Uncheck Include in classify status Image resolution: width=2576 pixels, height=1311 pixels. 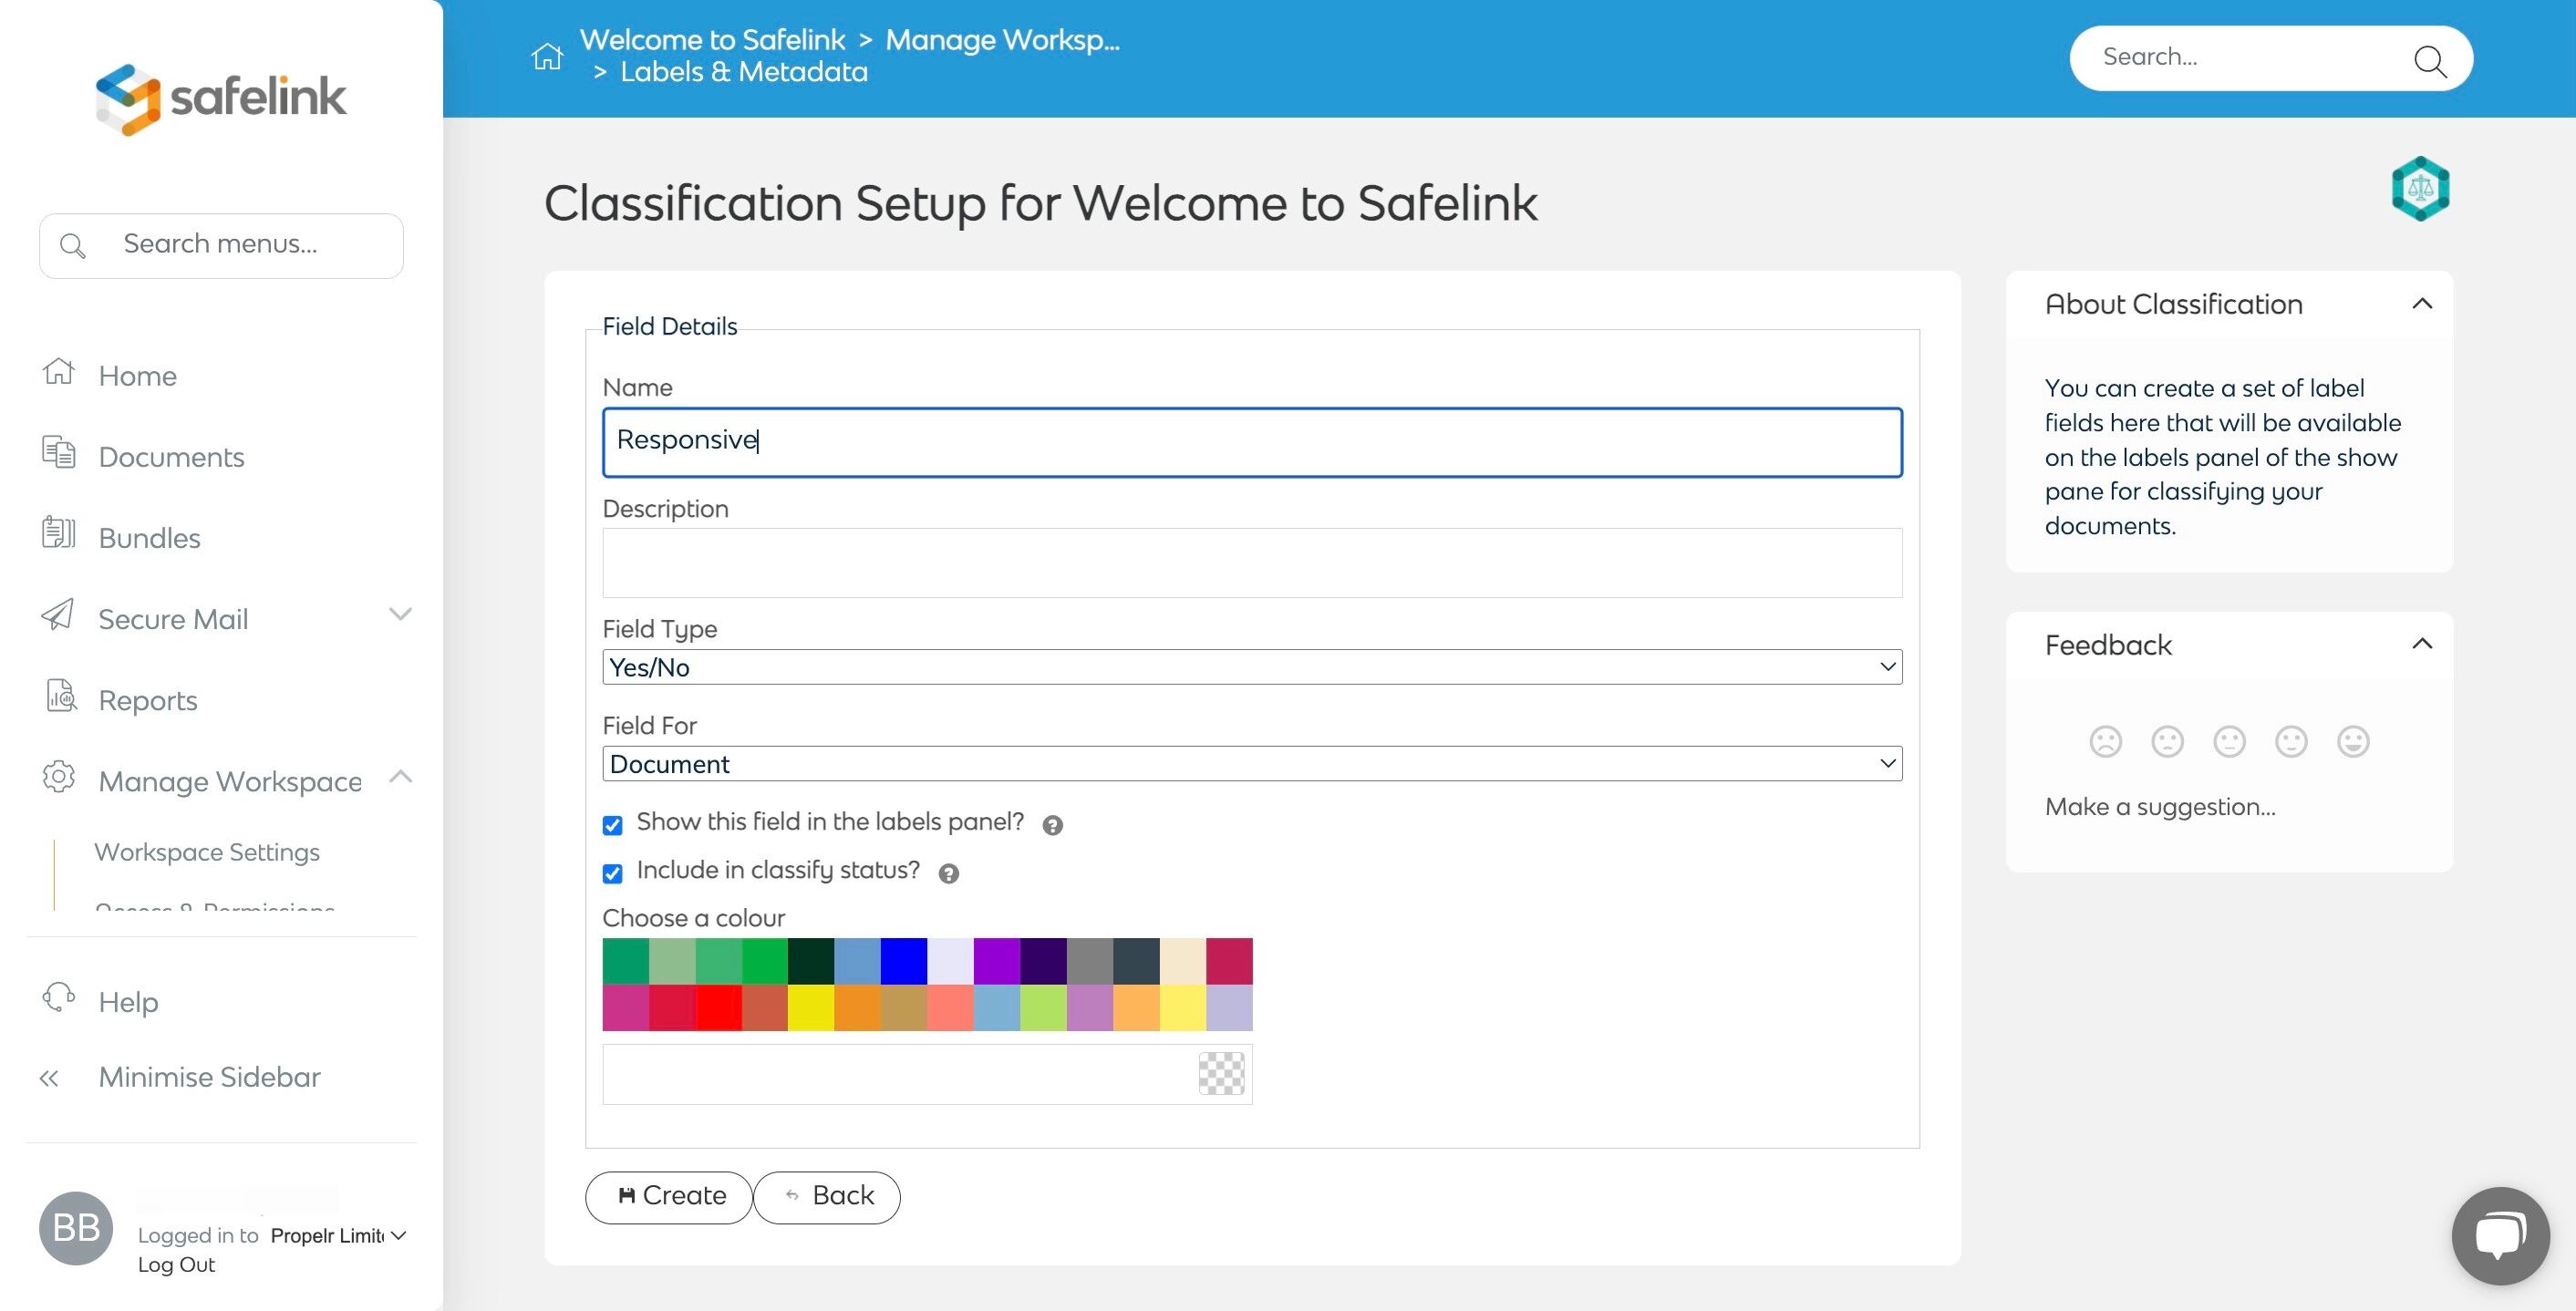point(613,874)
